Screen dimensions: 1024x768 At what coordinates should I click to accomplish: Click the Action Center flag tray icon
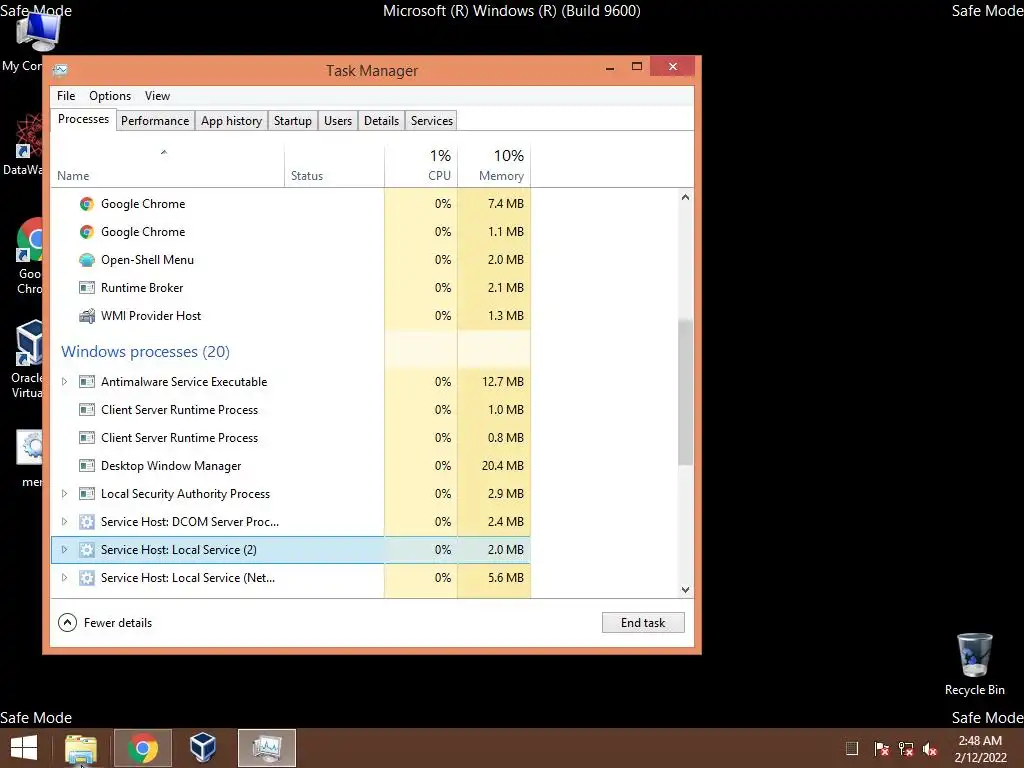coord(881,748)
